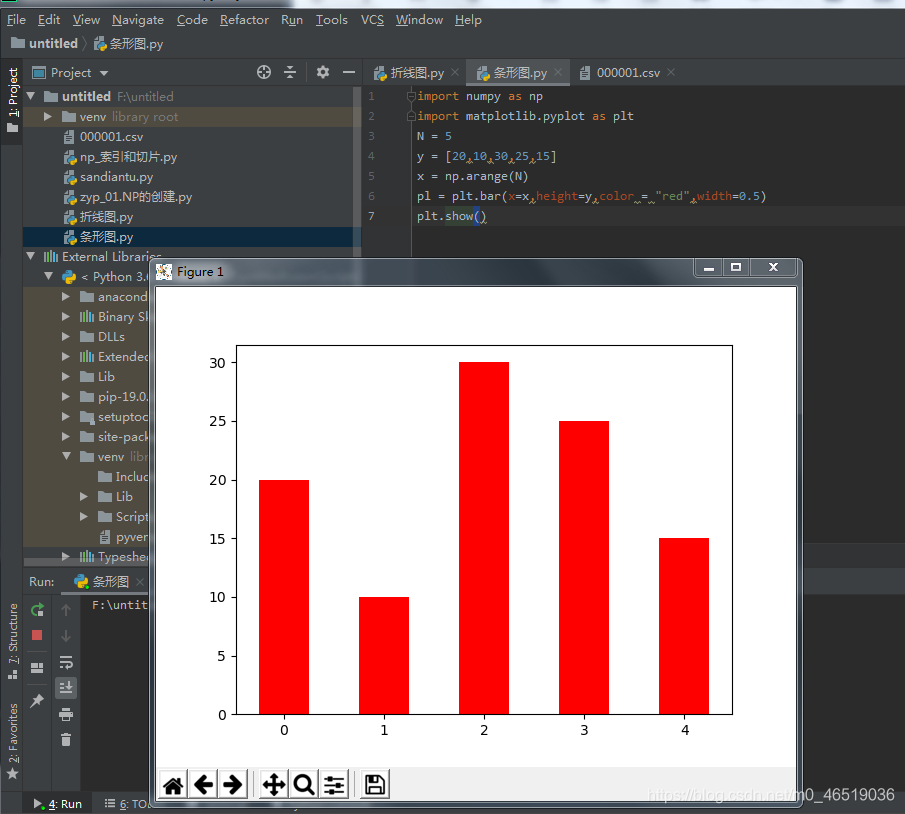Place the cursor on line 6 plt.bar code

click(x=591, y=196)
